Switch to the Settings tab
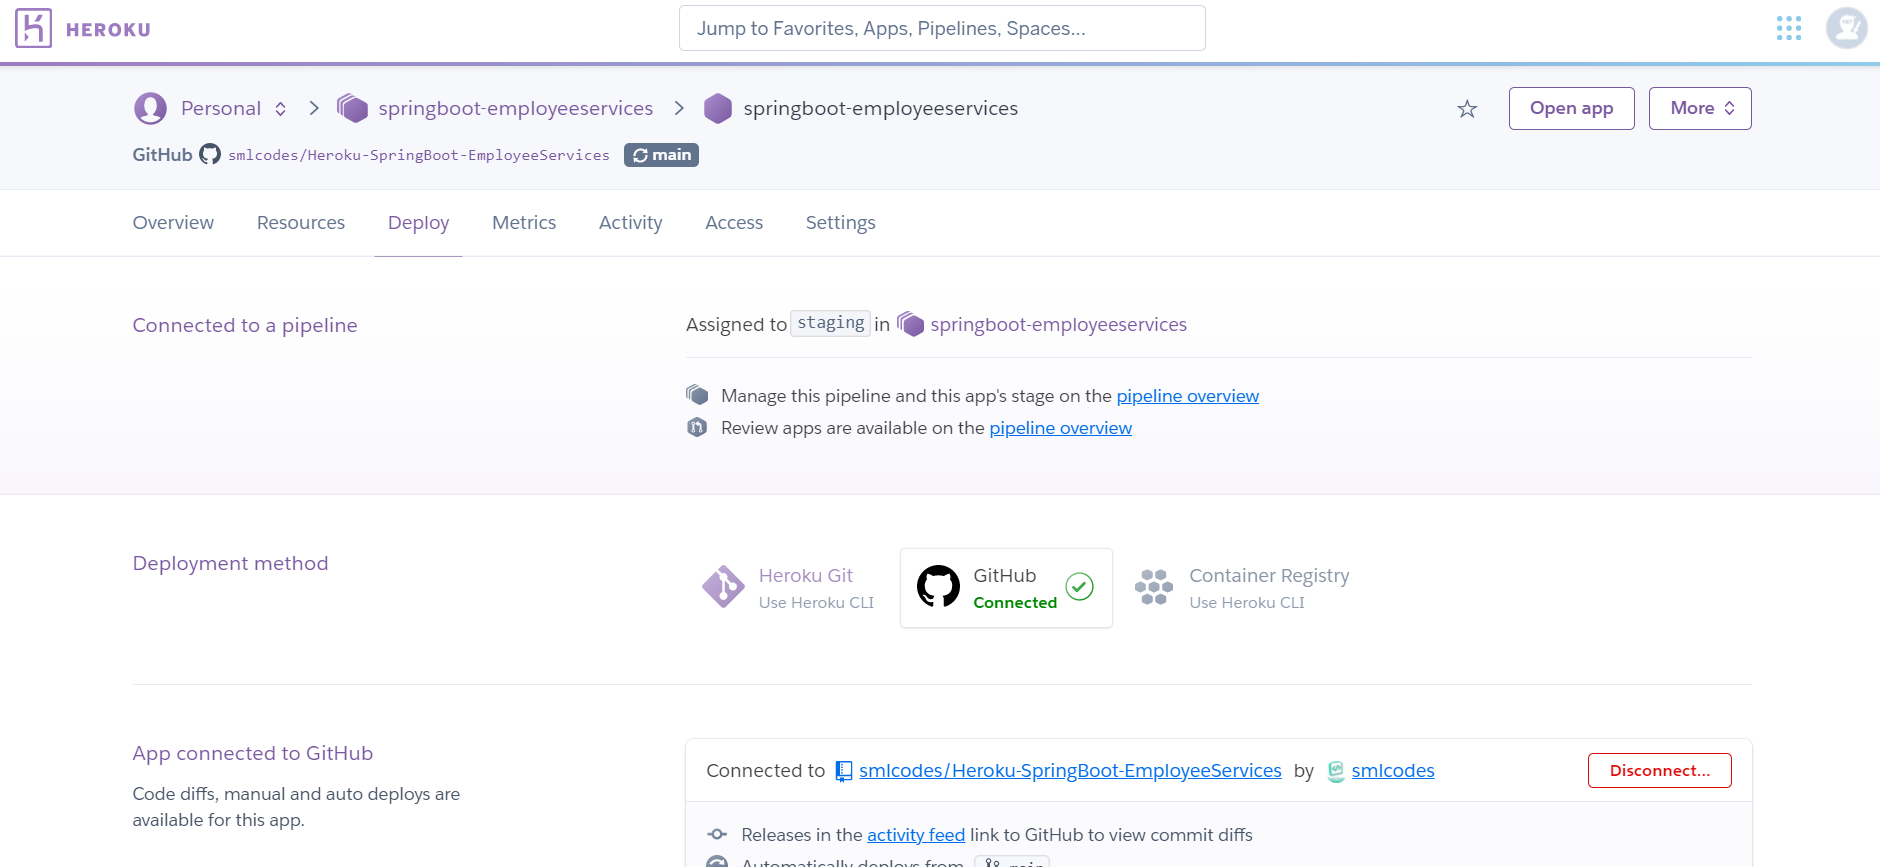Screen dimensions: 1880x867 point(840,223)
